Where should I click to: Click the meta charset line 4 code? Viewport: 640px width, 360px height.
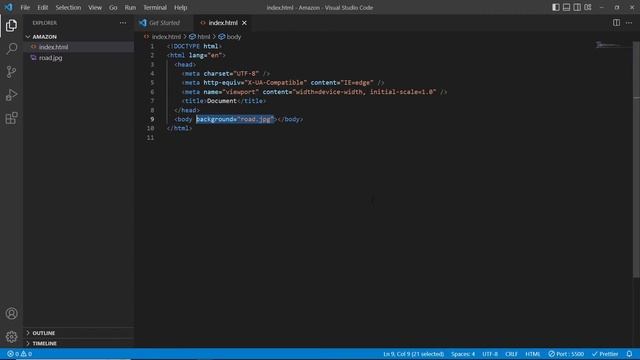point(226,73)
